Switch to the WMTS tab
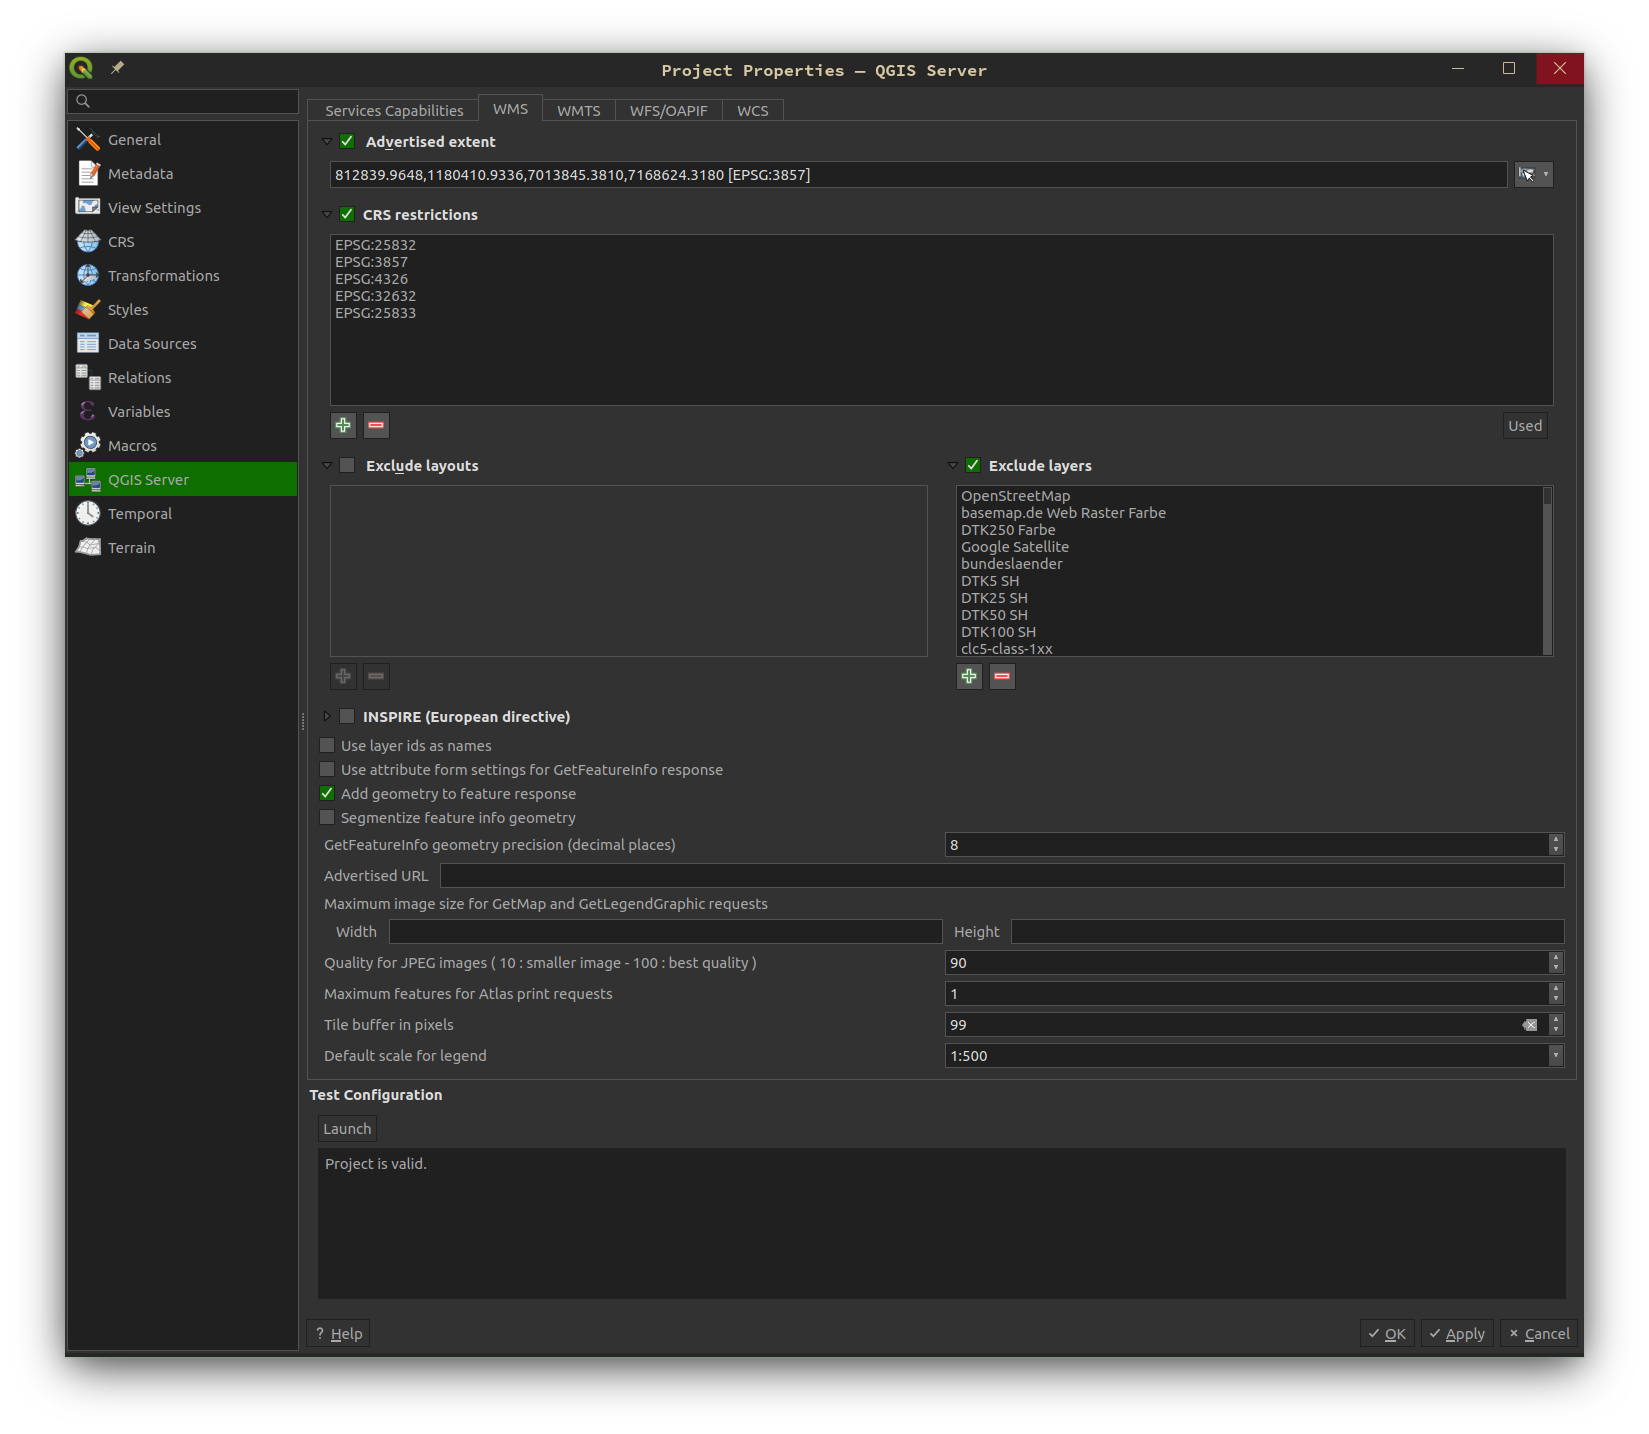The height and width of the screenshot is (1434, 1649). [578, 110]
